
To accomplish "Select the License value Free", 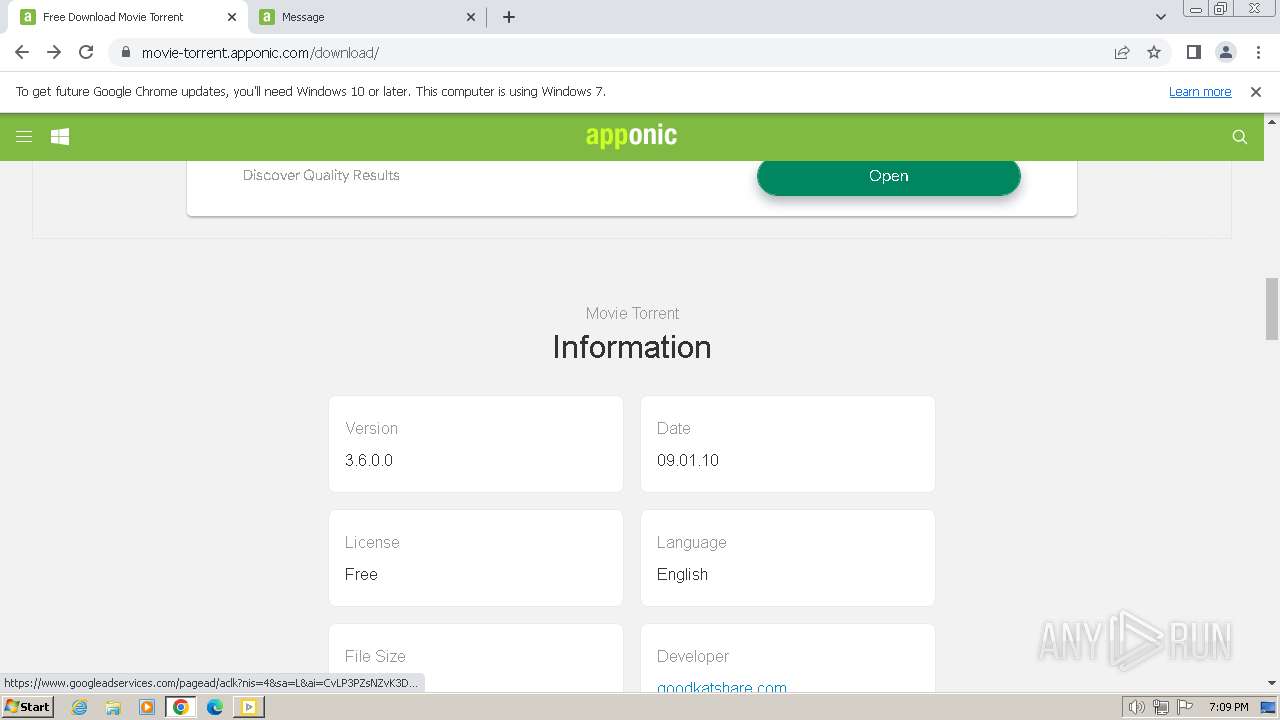I will pos(361,574).
